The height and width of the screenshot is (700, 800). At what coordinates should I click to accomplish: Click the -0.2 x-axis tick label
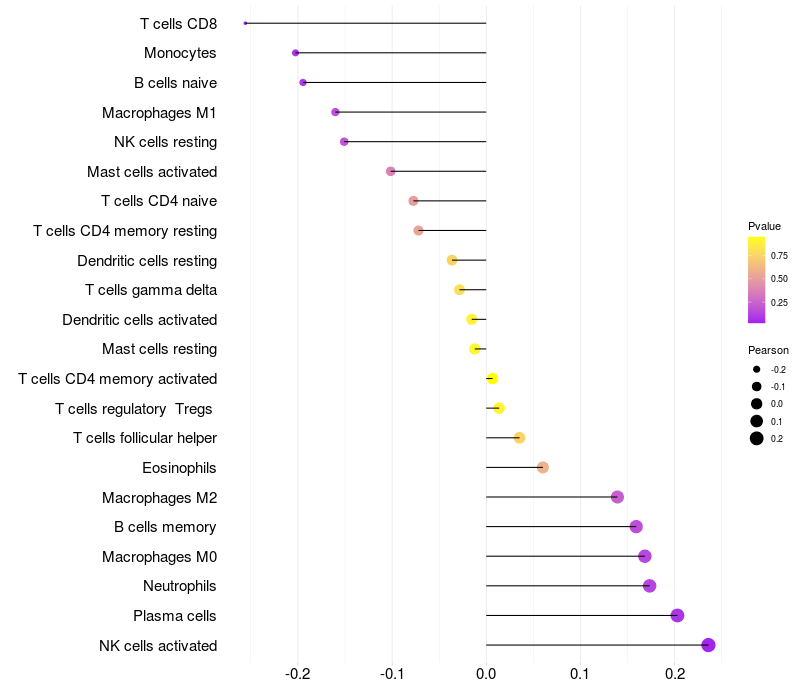click(297, 673)
